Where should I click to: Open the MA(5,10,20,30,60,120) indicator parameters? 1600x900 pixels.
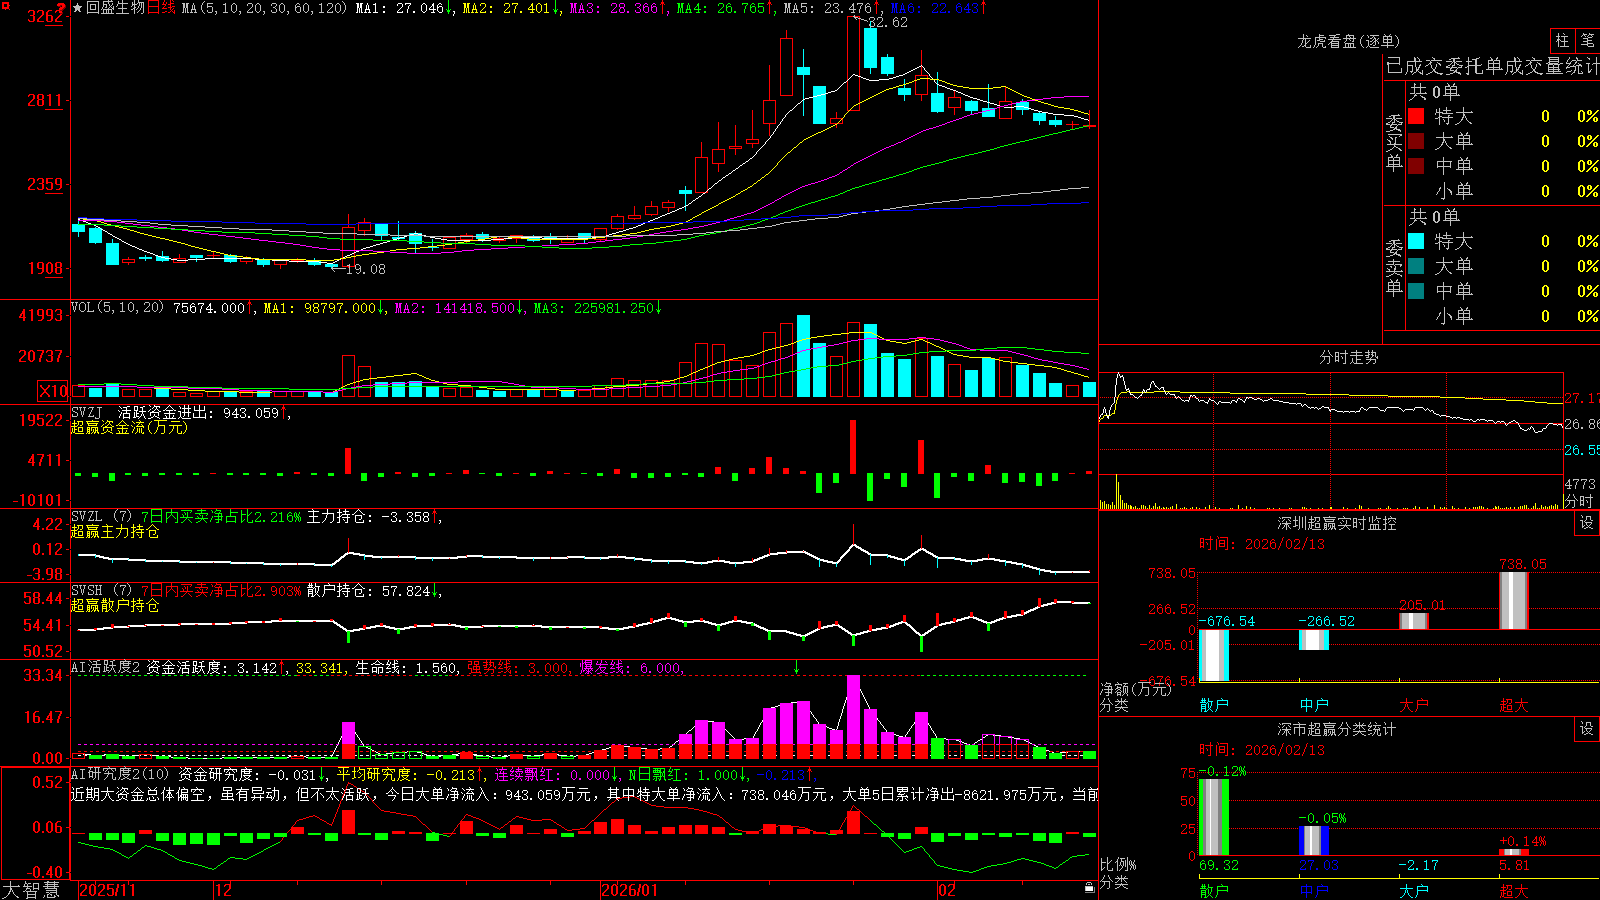click(x=264, y=8)
